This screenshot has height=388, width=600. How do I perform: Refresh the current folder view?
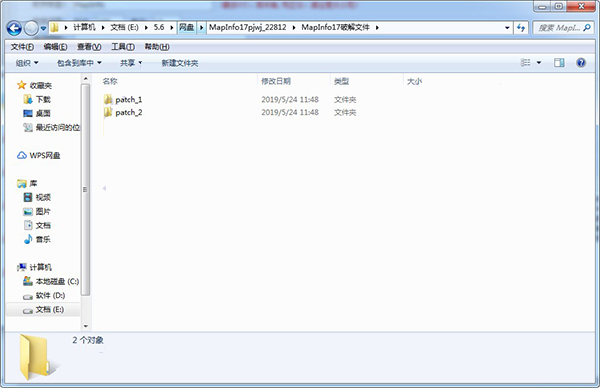(521, 28)
